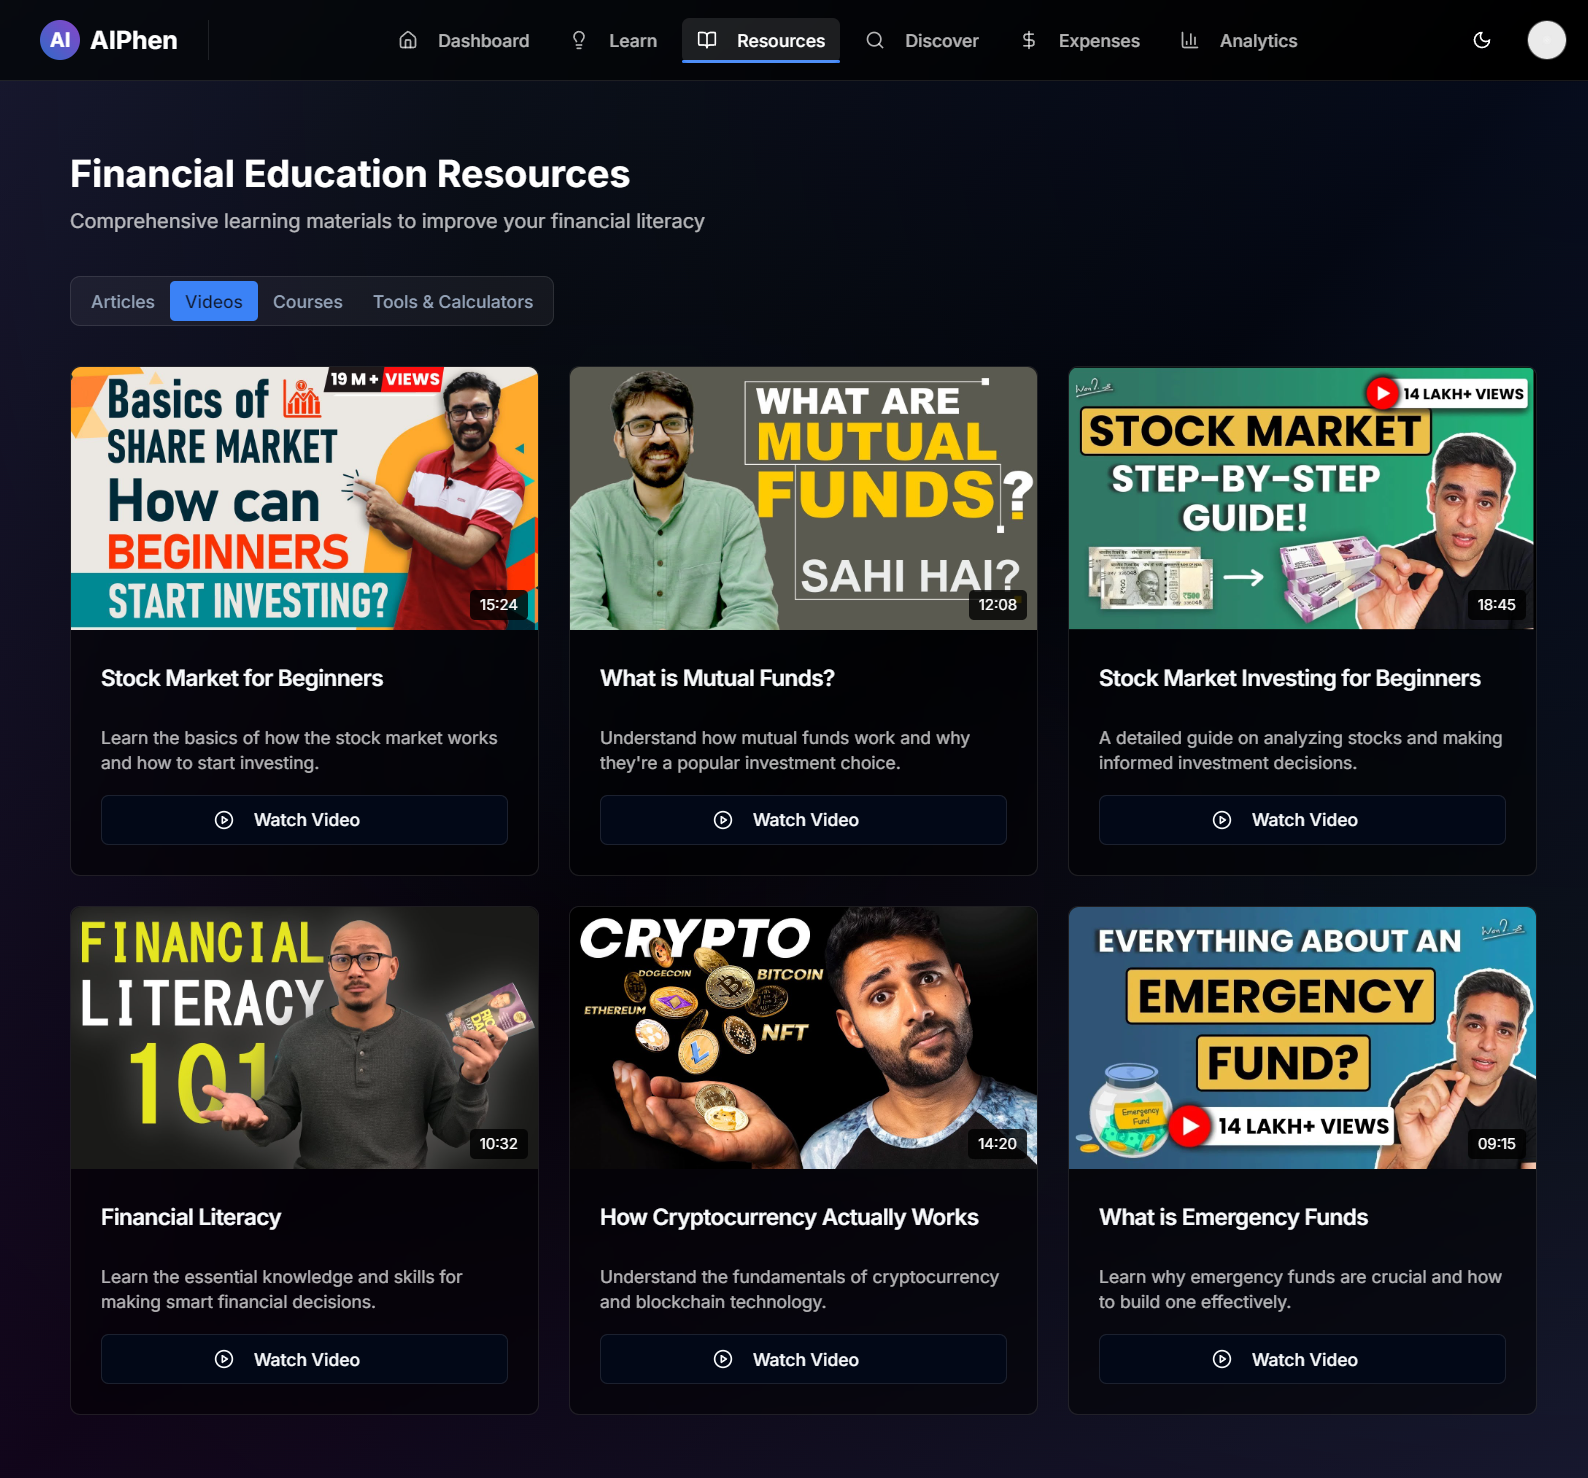Click the 10:32 duration badge
The height and width of the screenshot is (1478, 1588).
(499, 1143)
